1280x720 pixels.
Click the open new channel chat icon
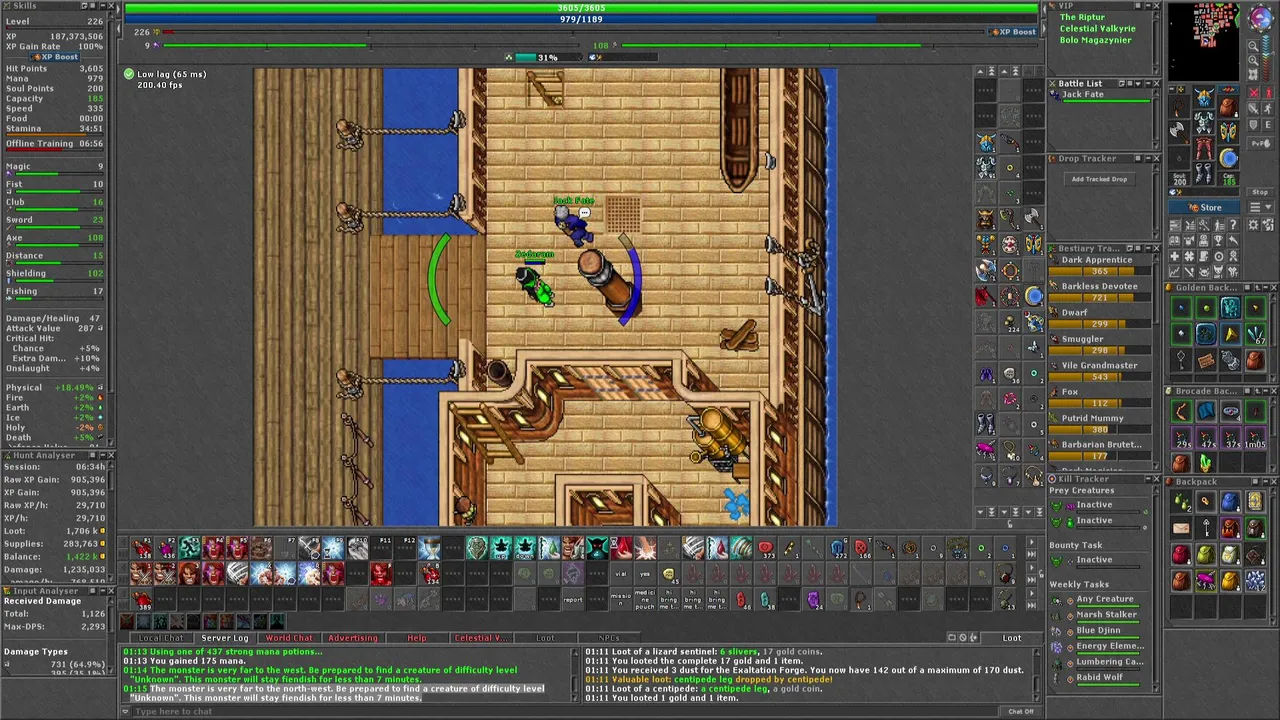(952, 637)
